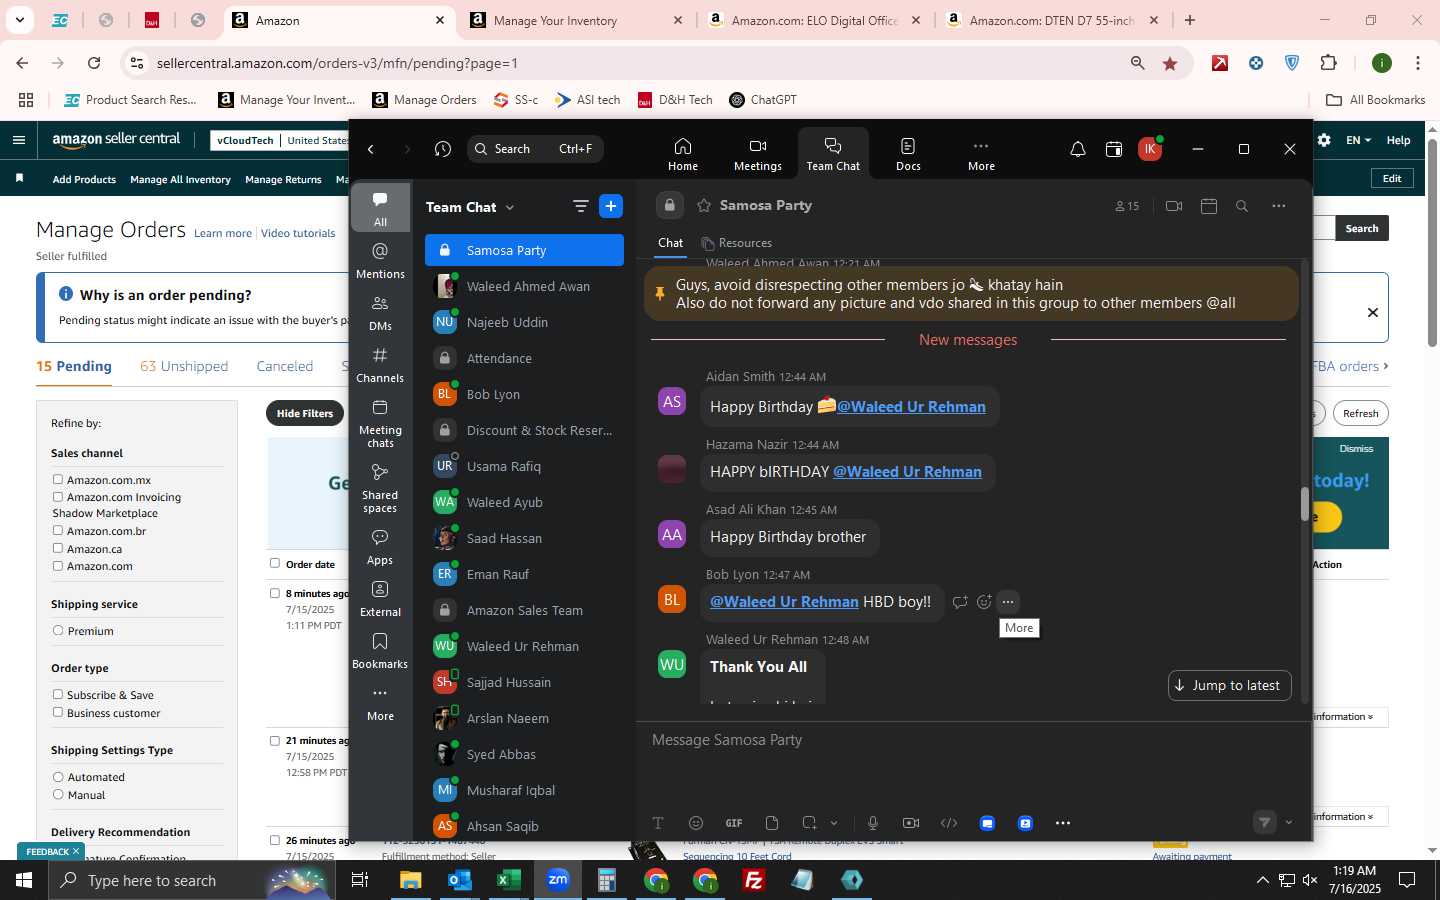Open Zoom More navigation menu

(x=981, y=154)
